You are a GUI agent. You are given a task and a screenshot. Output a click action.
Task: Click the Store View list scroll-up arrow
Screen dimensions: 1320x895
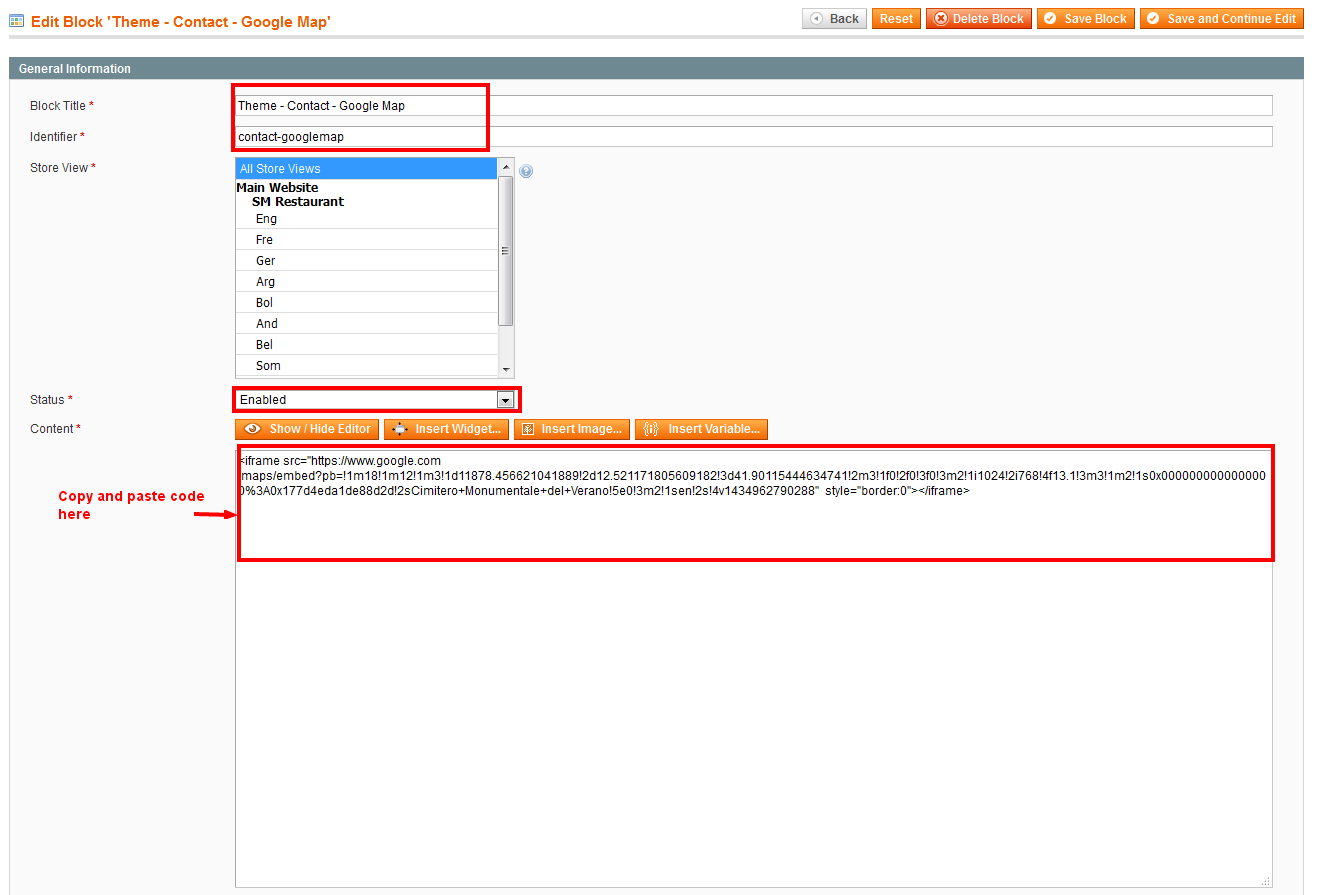click(506, 167)
